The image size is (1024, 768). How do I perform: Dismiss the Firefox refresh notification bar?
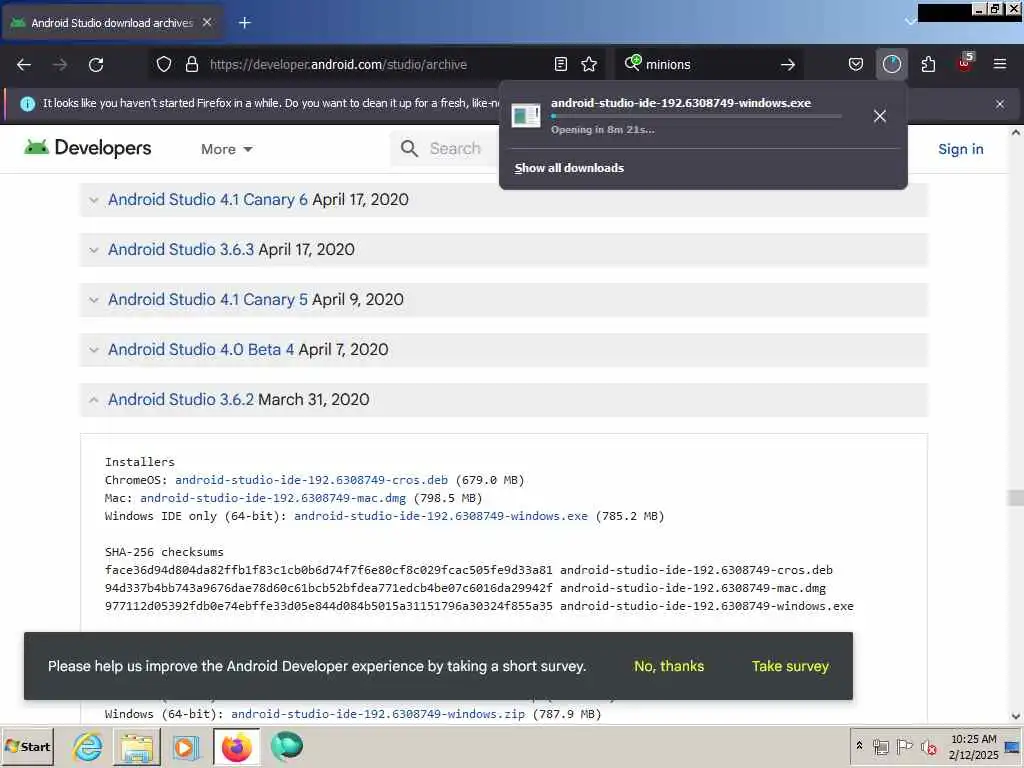click(x=1000, y=104)
